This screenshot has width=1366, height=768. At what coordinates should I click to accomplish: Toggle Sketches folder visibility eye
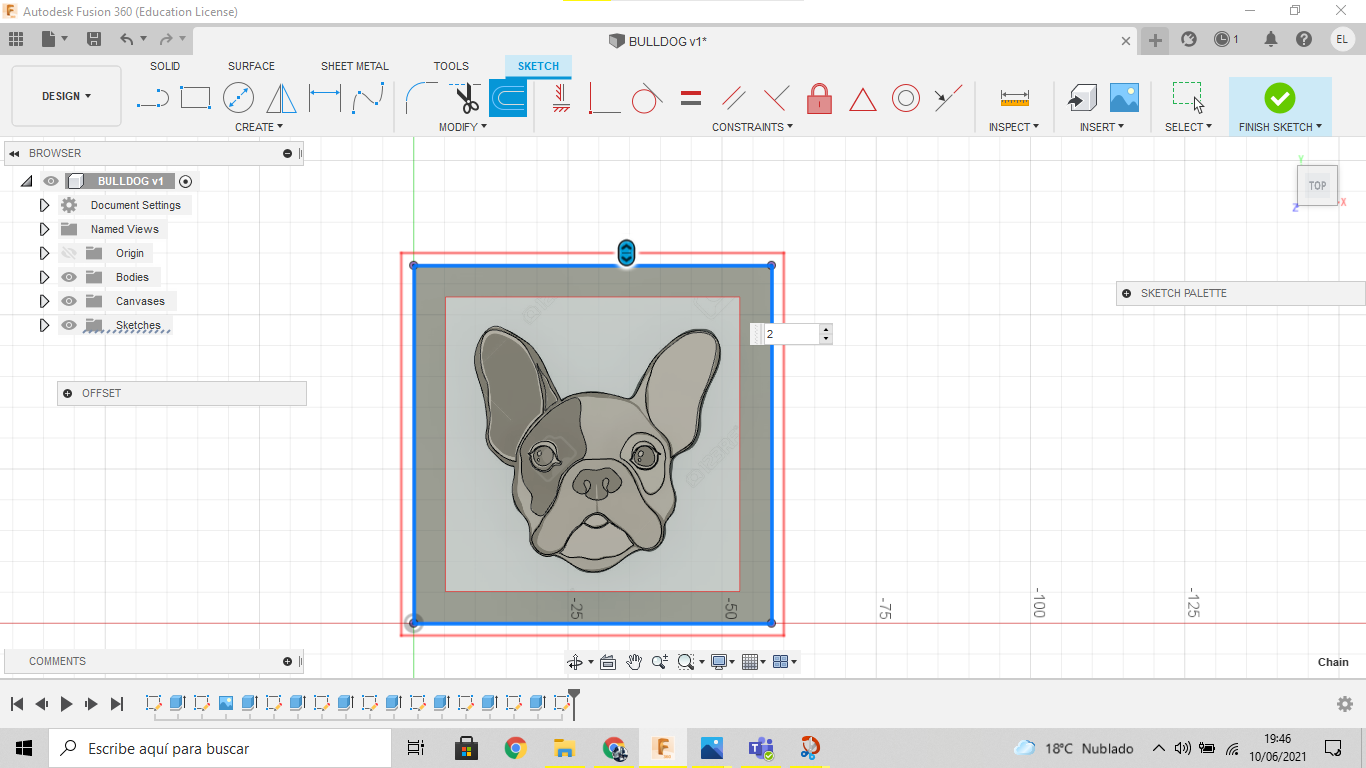(x=69, y=325)
